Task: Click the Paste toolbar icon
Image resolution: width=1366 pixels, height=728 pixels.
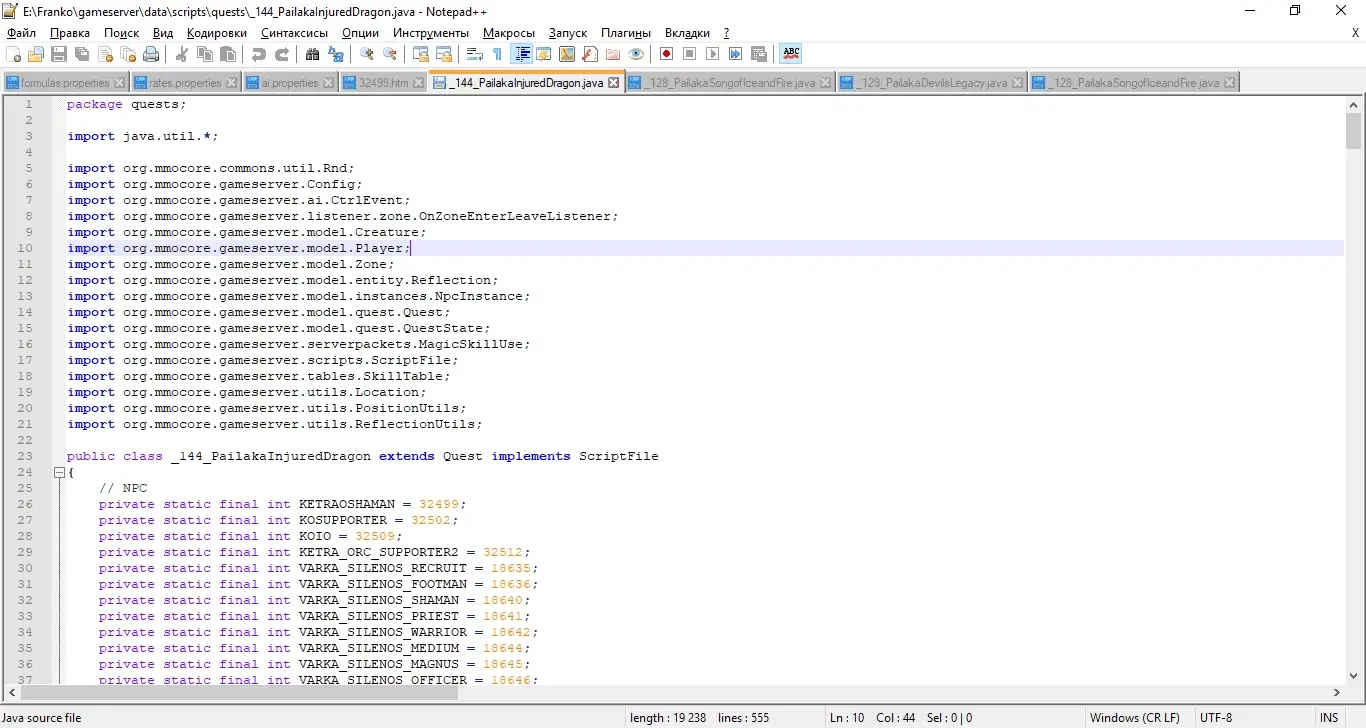Action: [x=227, y=54]
